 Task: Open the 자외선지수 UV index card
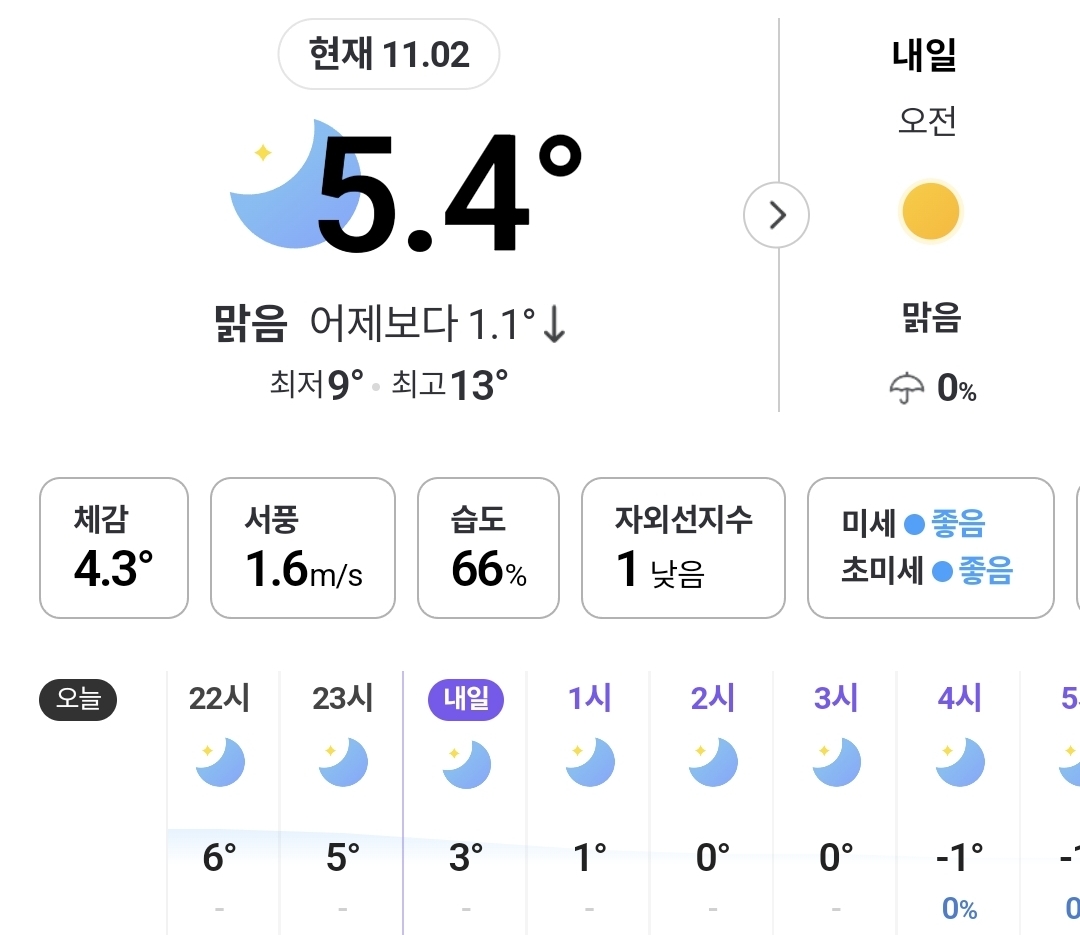click(x=683, y=548)
